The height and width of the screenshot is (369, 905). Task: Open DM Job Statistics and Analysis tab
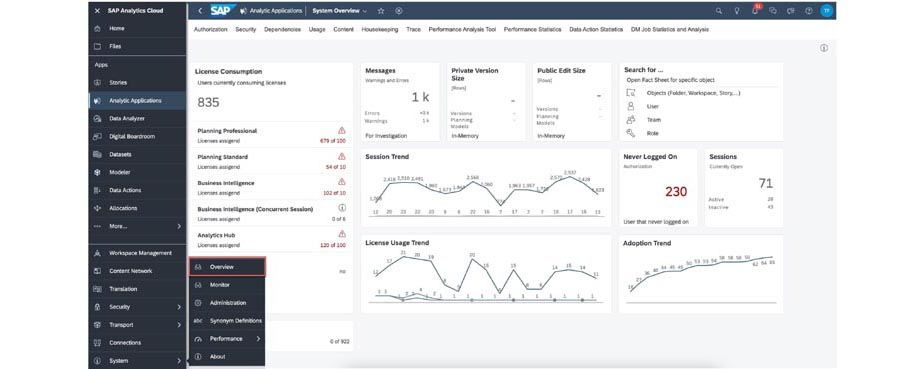coord(670,29)
